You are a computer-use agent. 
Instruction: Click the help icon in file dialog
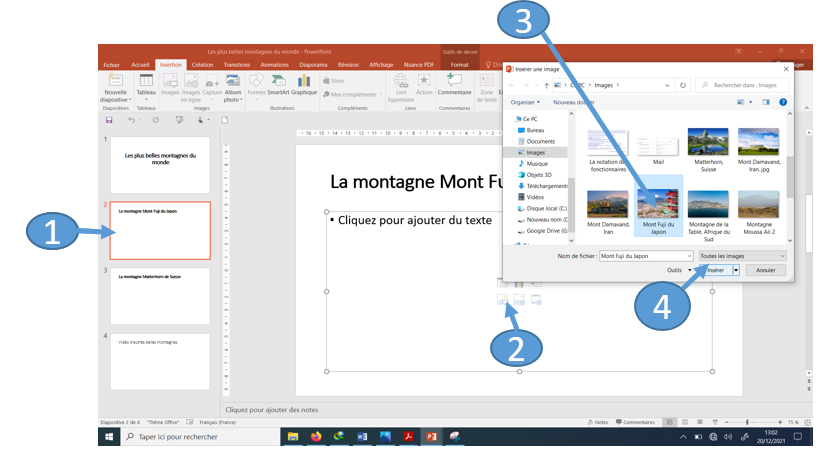coord(783,102)
